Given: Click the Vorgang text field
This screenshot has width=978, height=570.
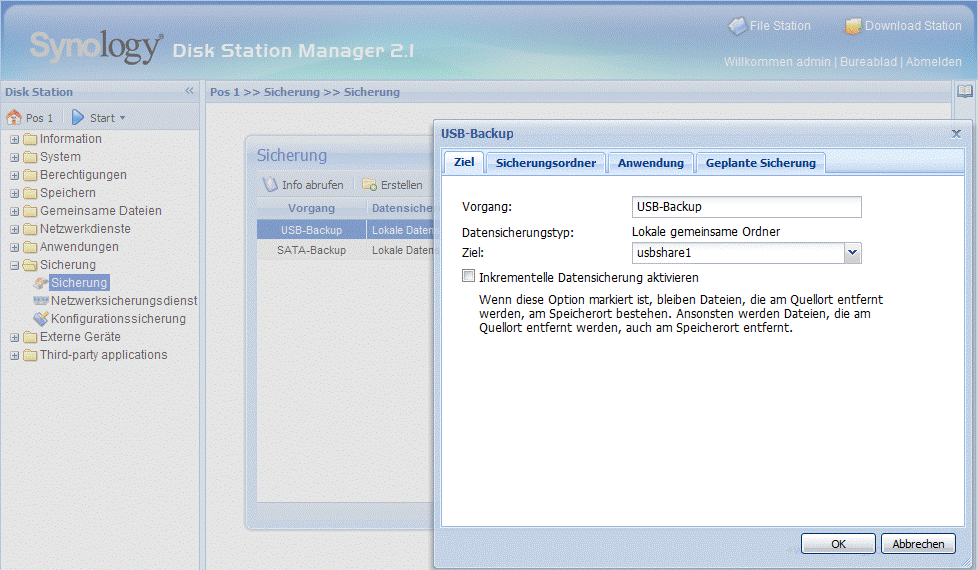Looking at the screenshot, I should click(x=746, y=207).
